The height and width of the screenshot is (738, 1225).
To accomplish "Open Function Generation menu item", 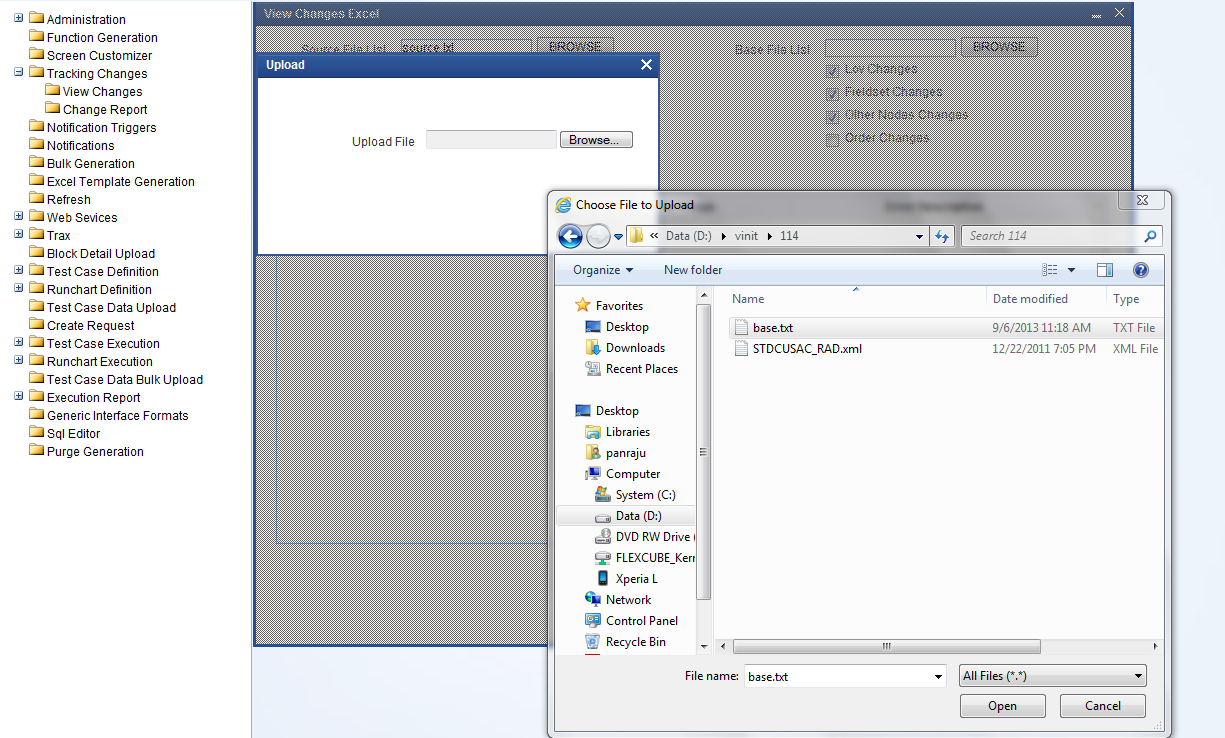I will (x=102, y=38).
